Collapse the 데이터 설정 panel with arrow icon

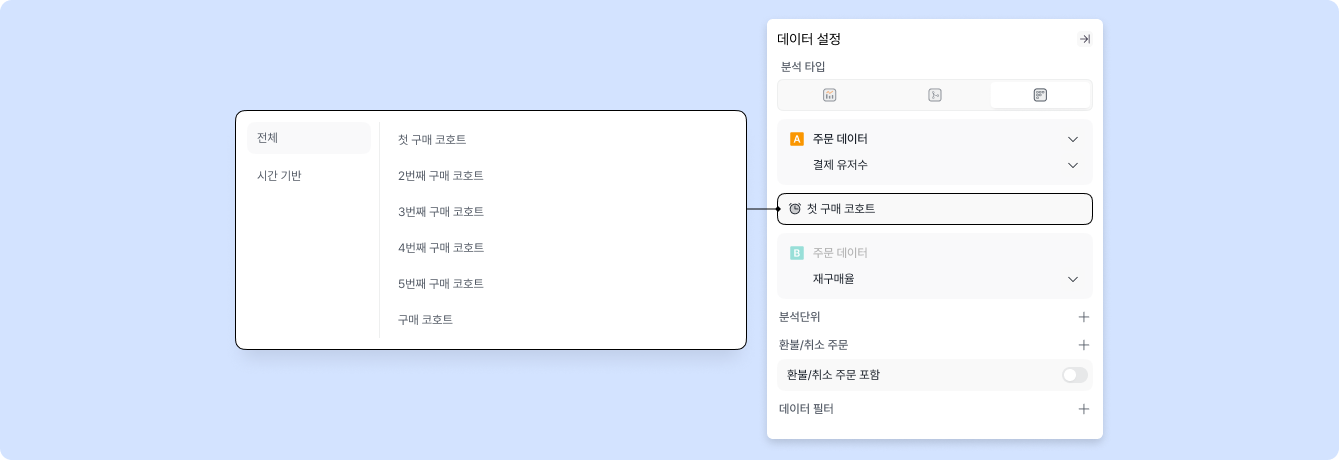tap(1084, 39)
